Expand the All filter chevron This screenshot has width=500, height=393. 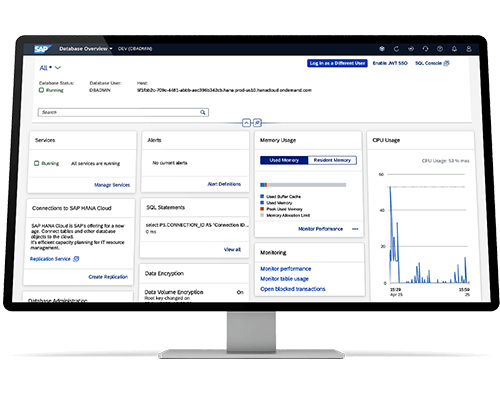click(58, 68)
